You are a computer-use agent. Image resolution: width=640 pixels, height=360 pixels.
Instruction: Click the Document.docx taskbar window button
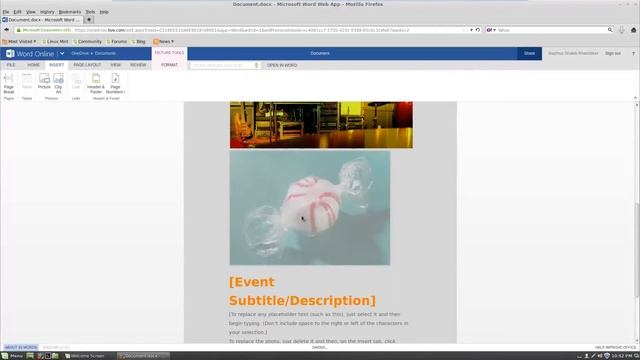(143, 356)
